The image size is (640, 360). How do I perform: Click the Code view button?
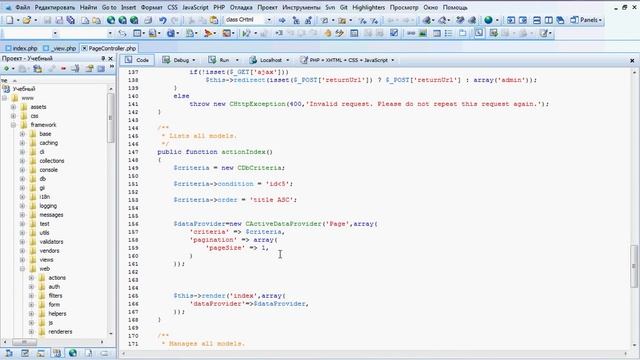pyautogui.click(x=137, y=60)
